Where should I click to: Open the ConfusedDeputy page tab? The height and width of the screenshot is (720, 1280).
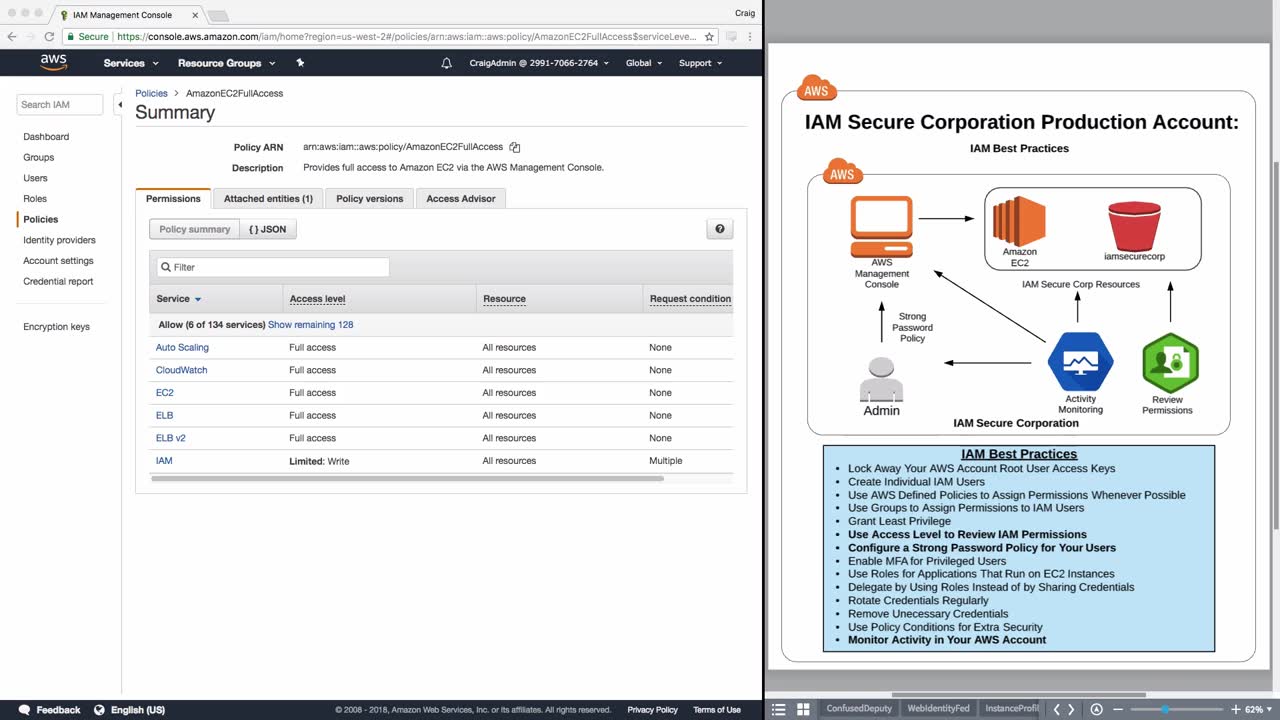[x=858, y=709]
